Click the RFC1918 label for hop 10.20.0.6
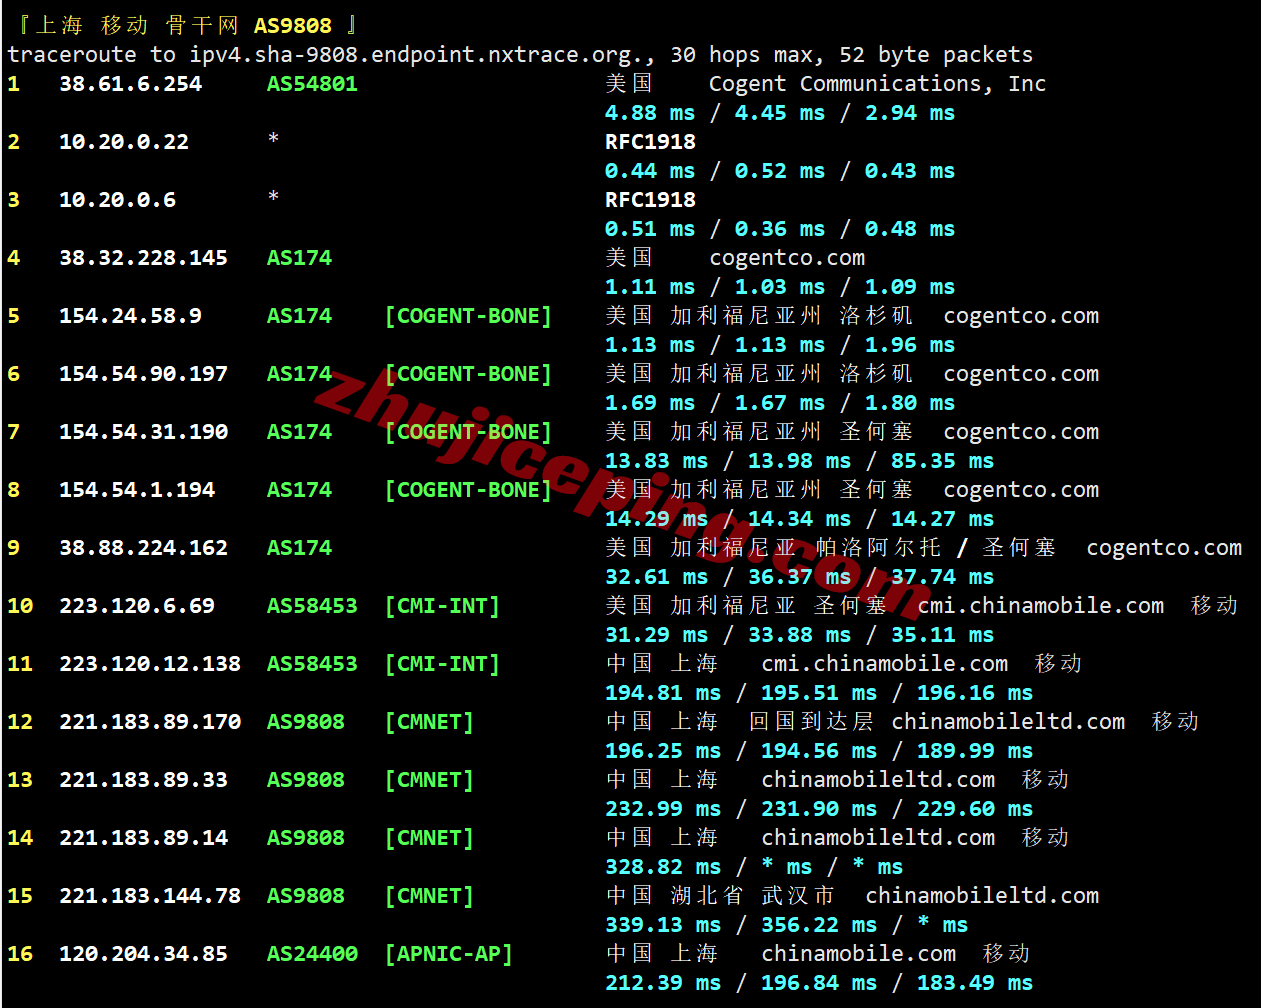 (x=650, y=200)
